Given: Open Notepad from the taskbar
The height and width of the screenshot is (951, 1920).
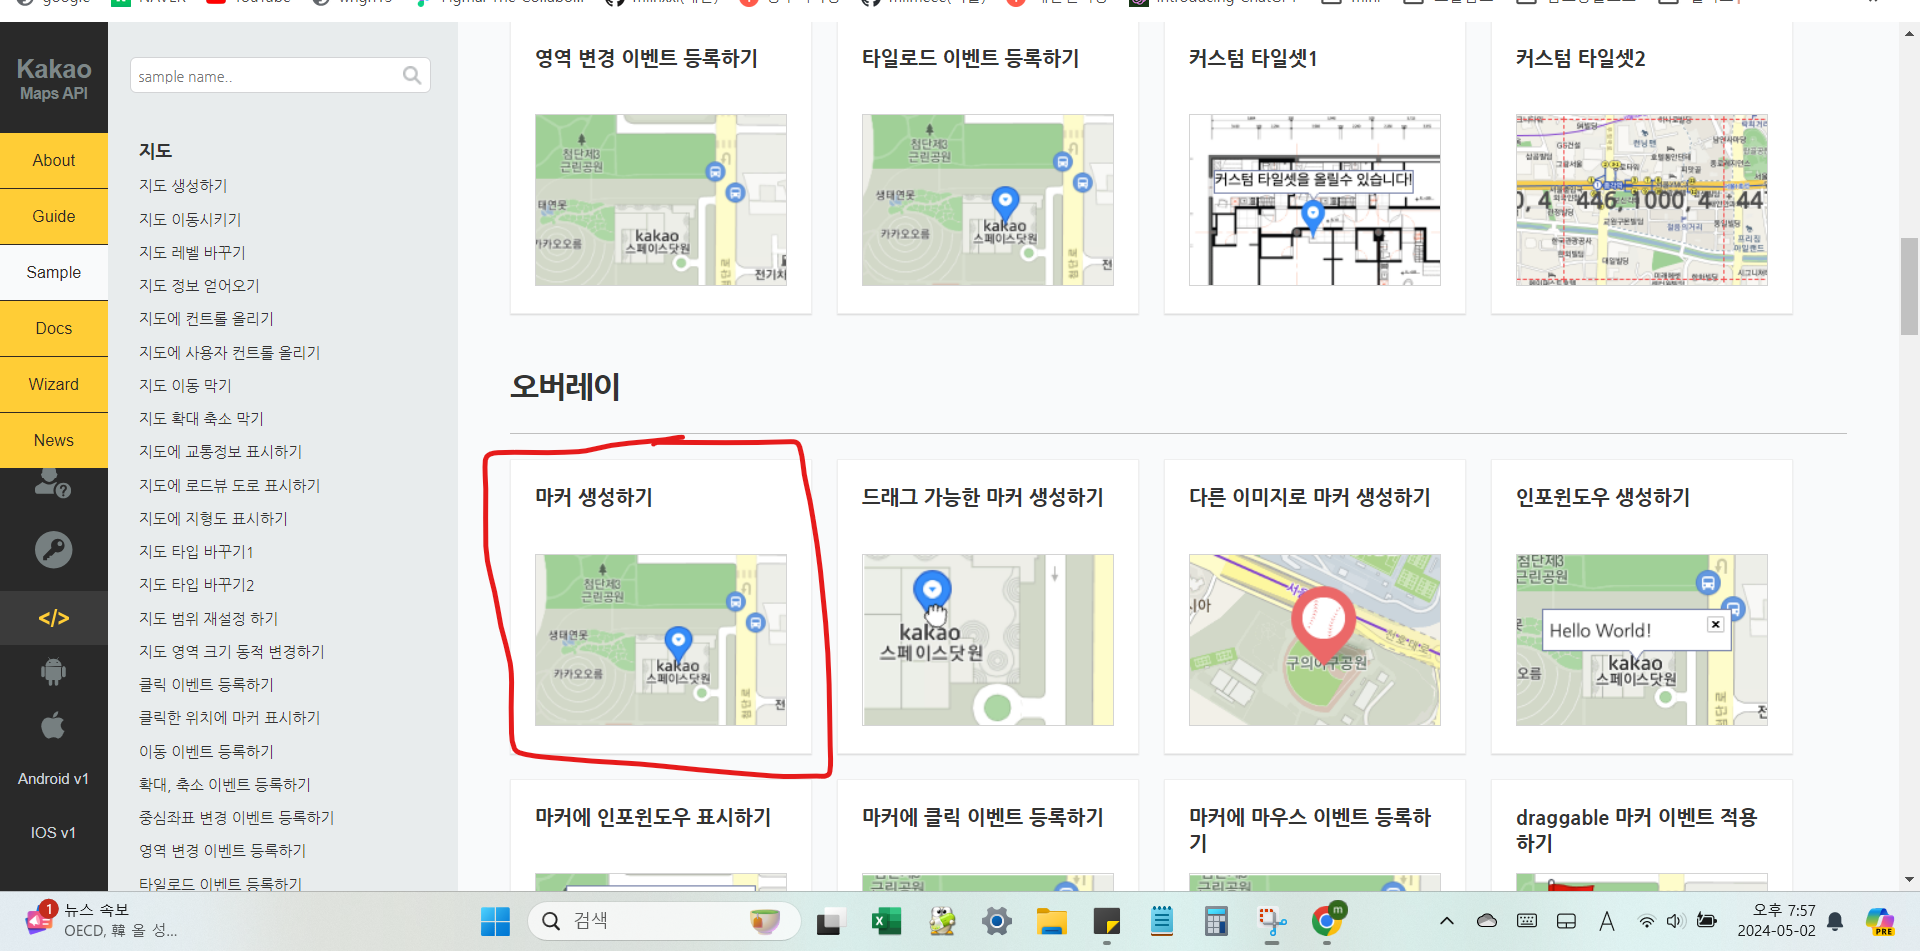Looking at the screenshot, I should 1162,921.
